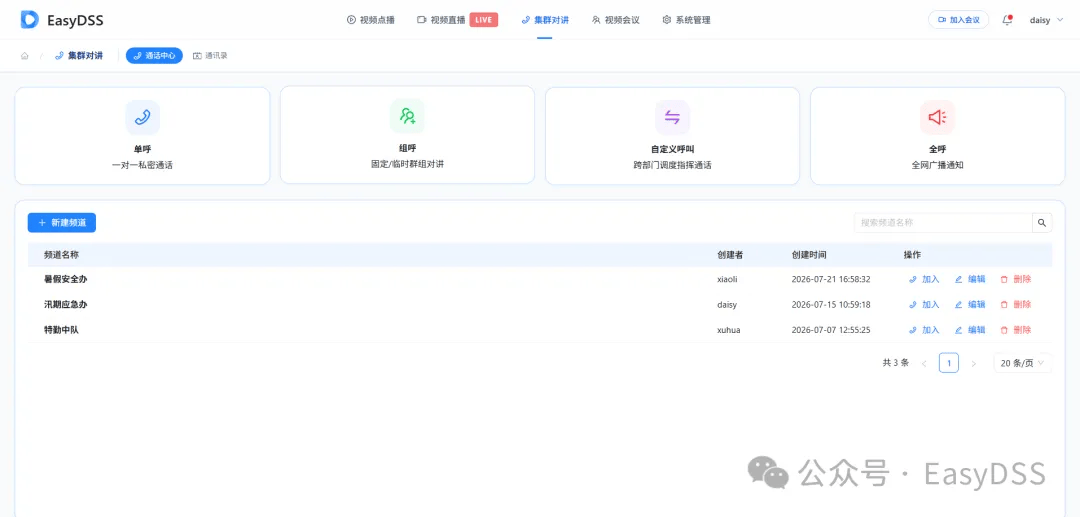Viewport: 1080px width, 517px height.
Task: Focus the 搜索频道名称 search field
Action: click(943, 222)
